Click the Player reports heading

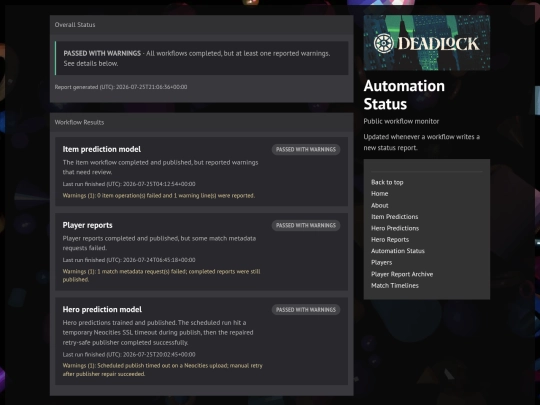(x=87, y=225)
